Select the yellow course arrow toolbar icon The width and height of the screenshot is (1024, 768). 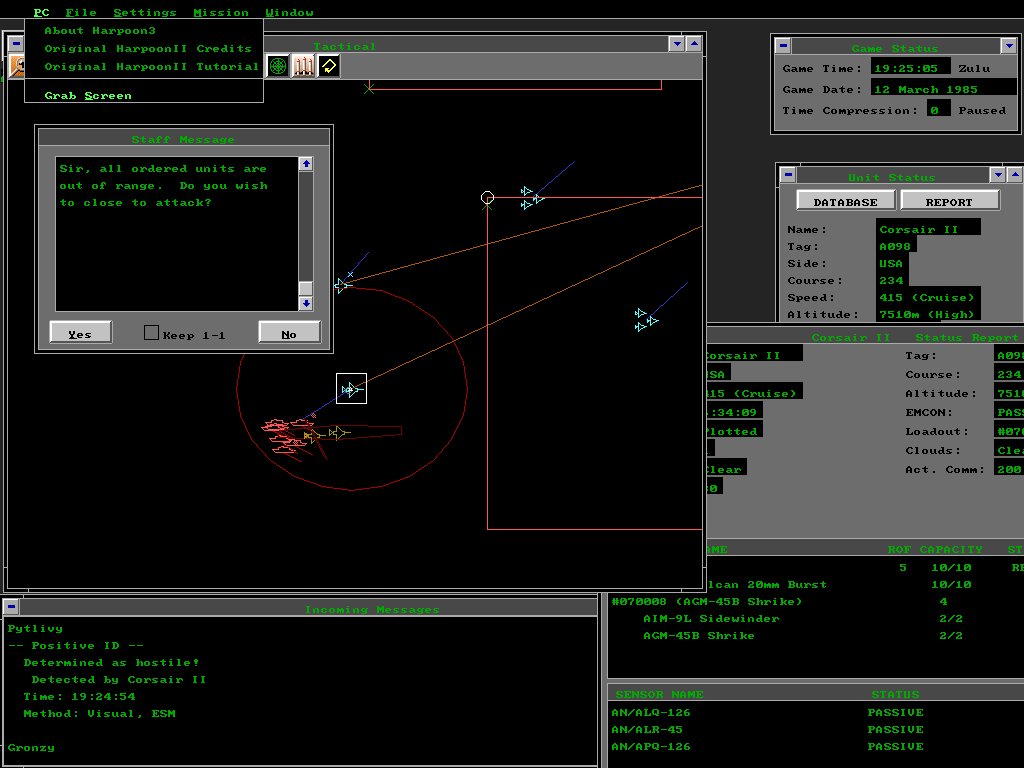click(x=328, y=66)
